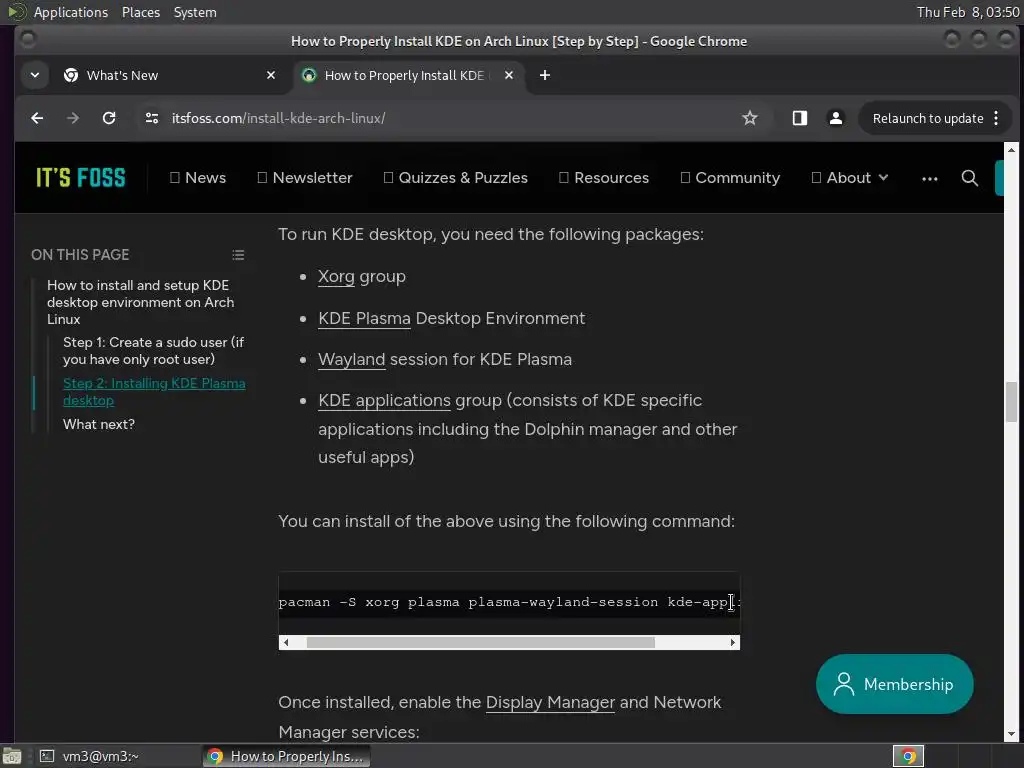Close the How to Properly Install KDE tab
The height and width of the screenshot is (768, 1024).
[x=509, y=75]
